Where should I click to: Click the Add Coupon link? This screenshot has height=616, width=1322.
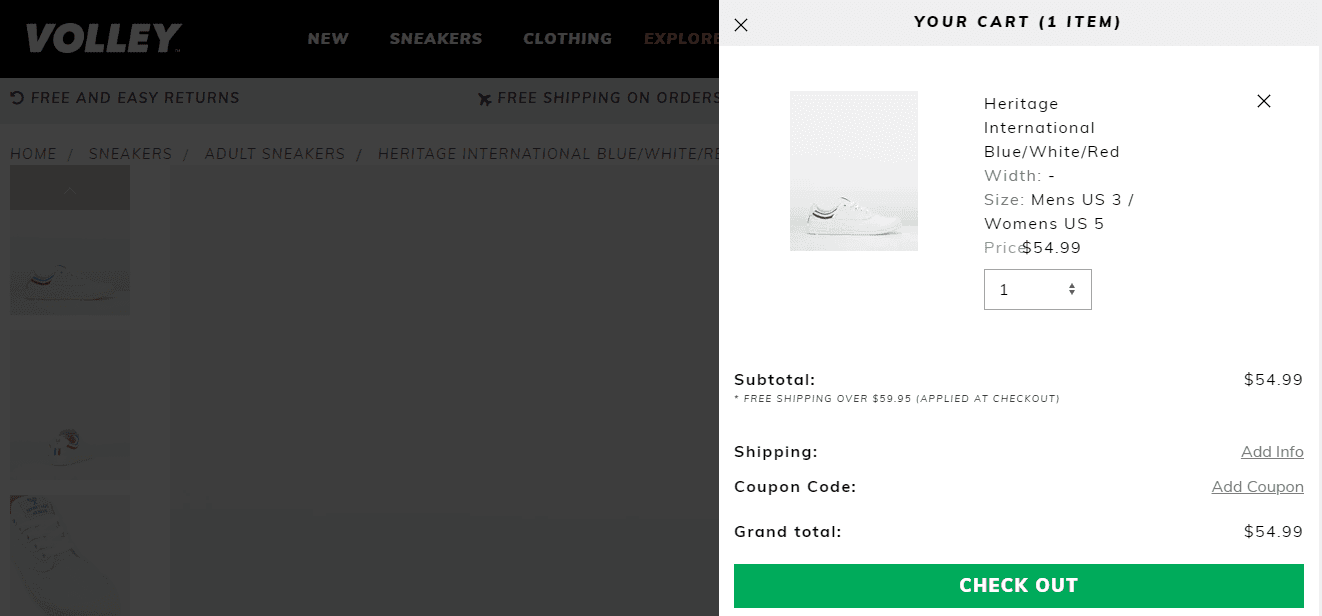tap(1257, 487)
